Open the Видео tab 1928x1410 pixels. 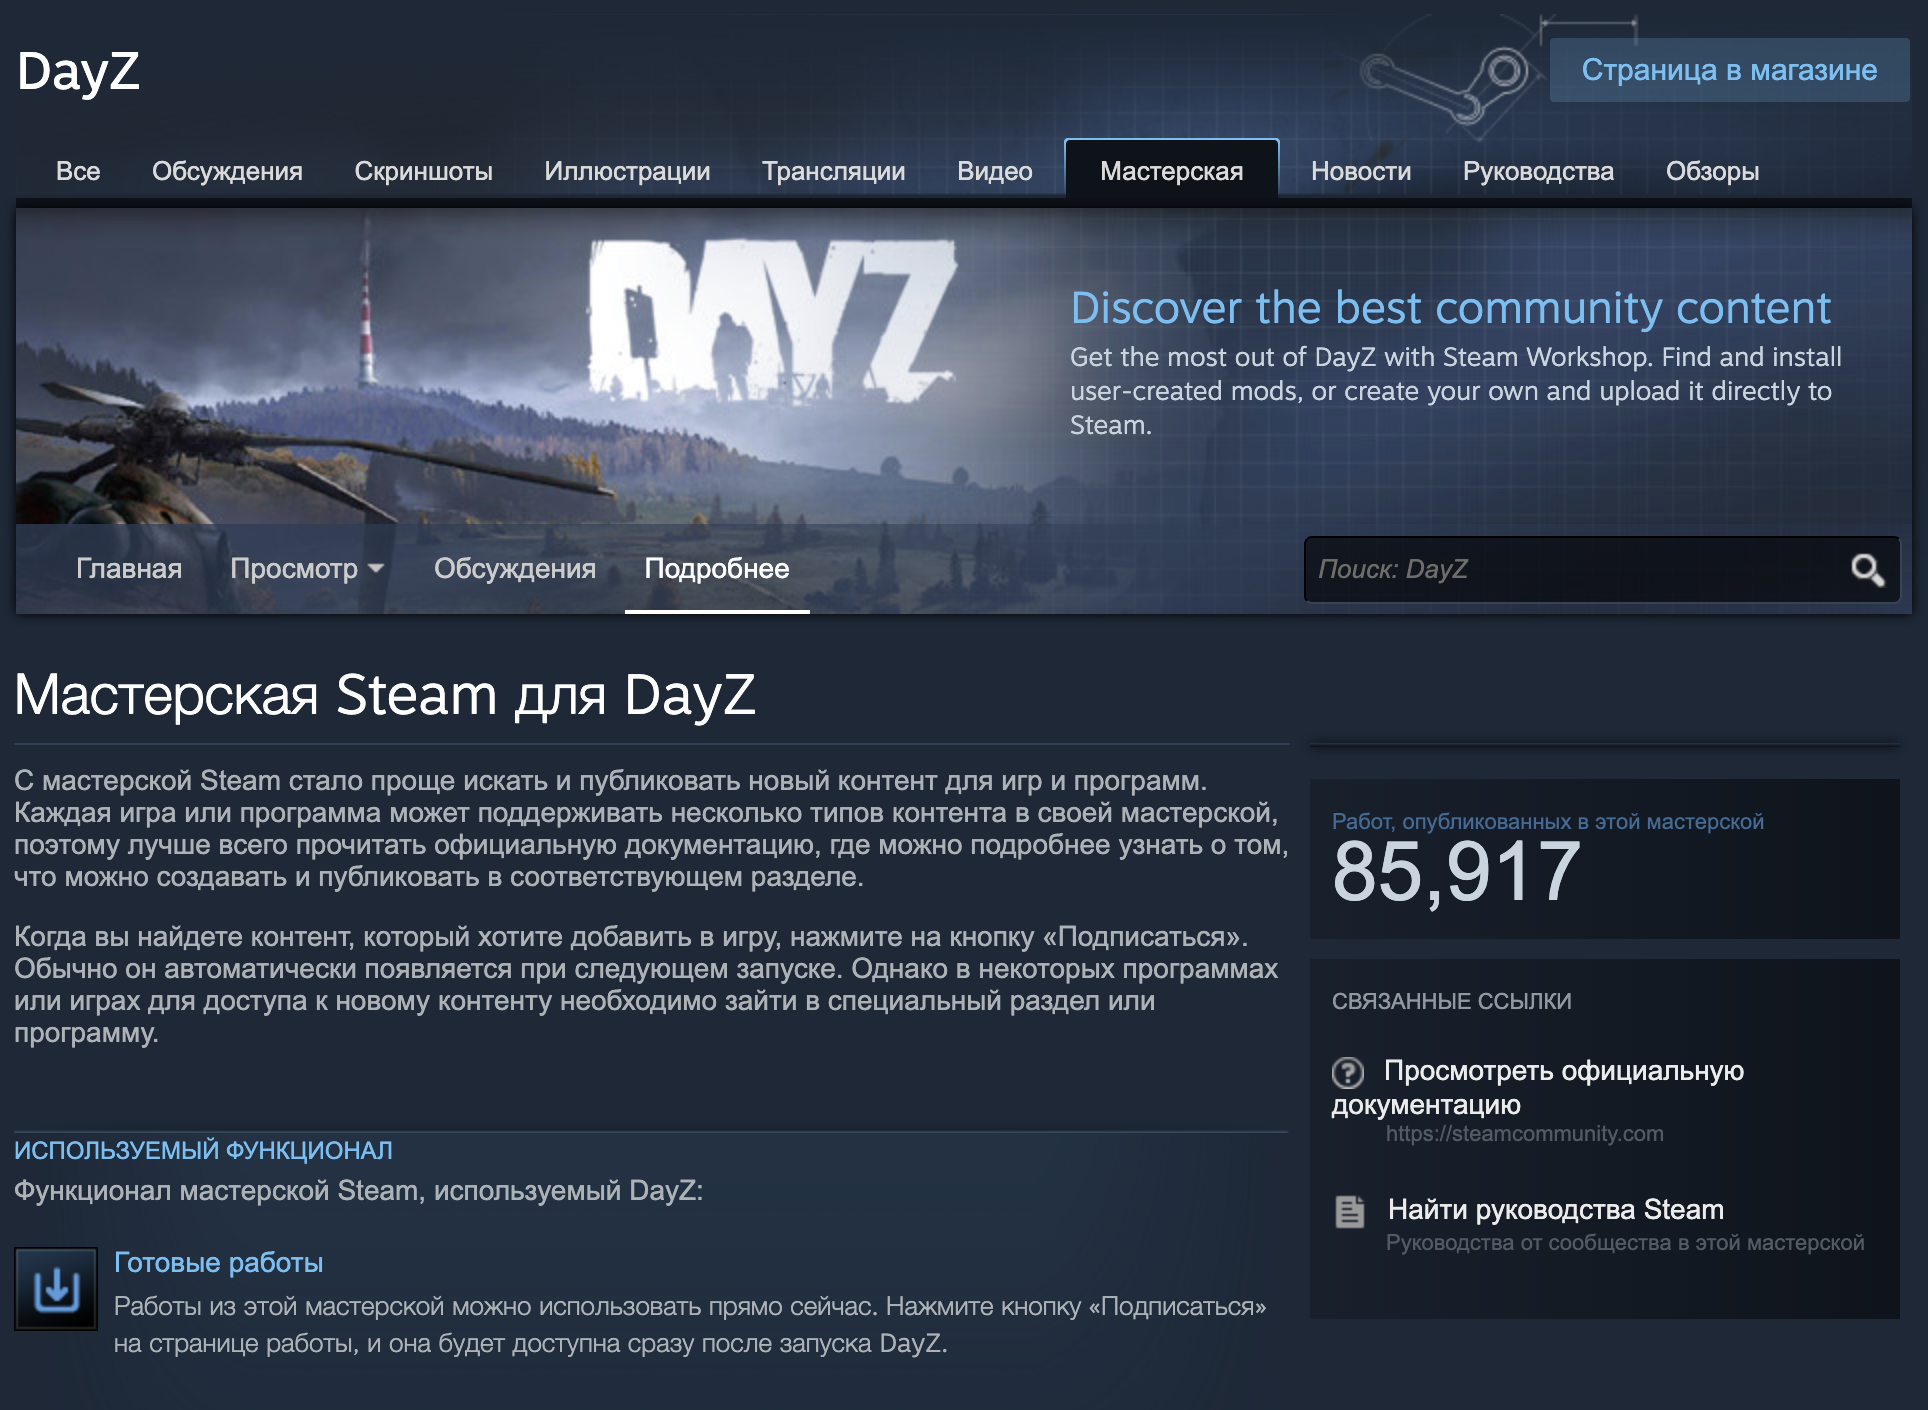(x=994, y=171)
